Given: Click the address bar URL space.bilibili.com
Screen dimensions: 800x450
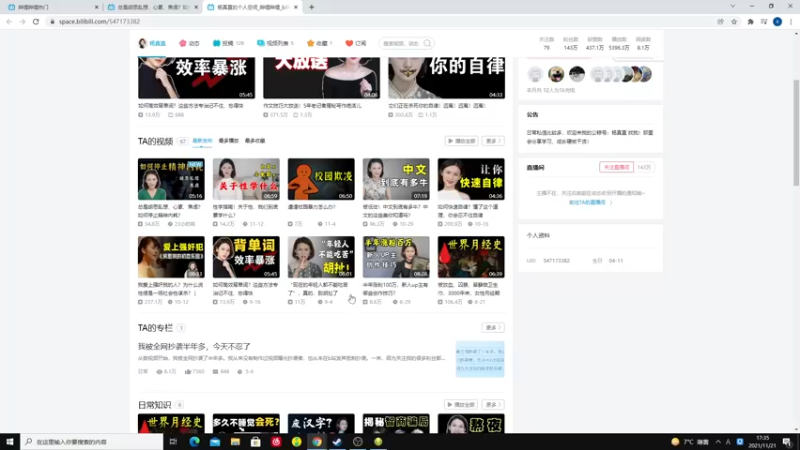Looking at the screenshot, I should pos(99,21).
